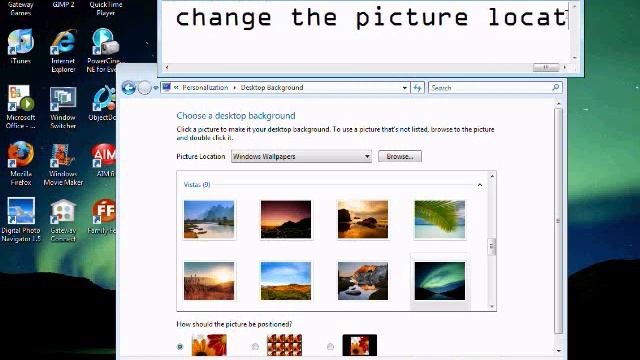Image resolution: width=640 pixels, height=360 pixels.
Task: Open the Internet Explorer desktop icon
Action: pos(63,51)
